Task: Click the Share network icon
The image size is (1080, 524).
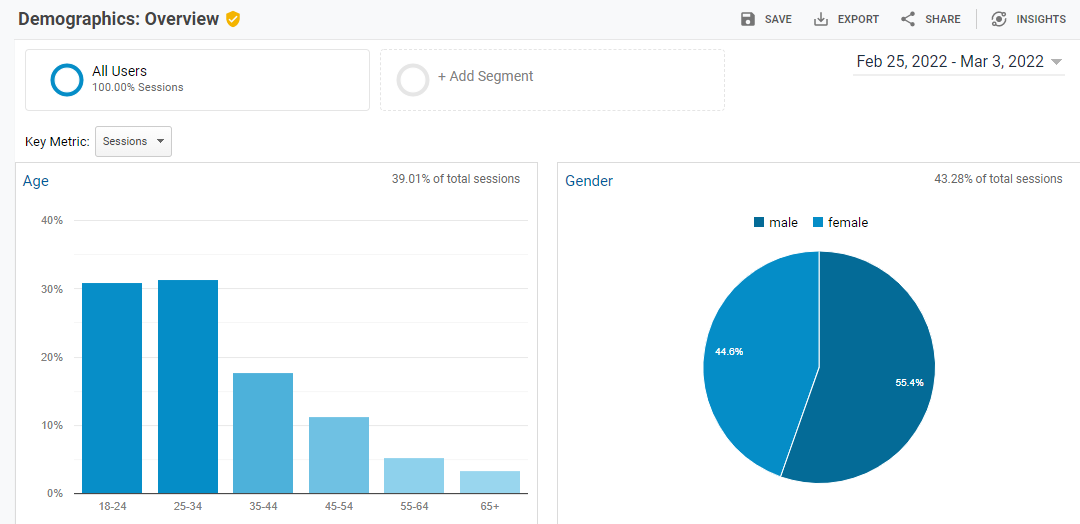Action: click(x=908, y=19)
